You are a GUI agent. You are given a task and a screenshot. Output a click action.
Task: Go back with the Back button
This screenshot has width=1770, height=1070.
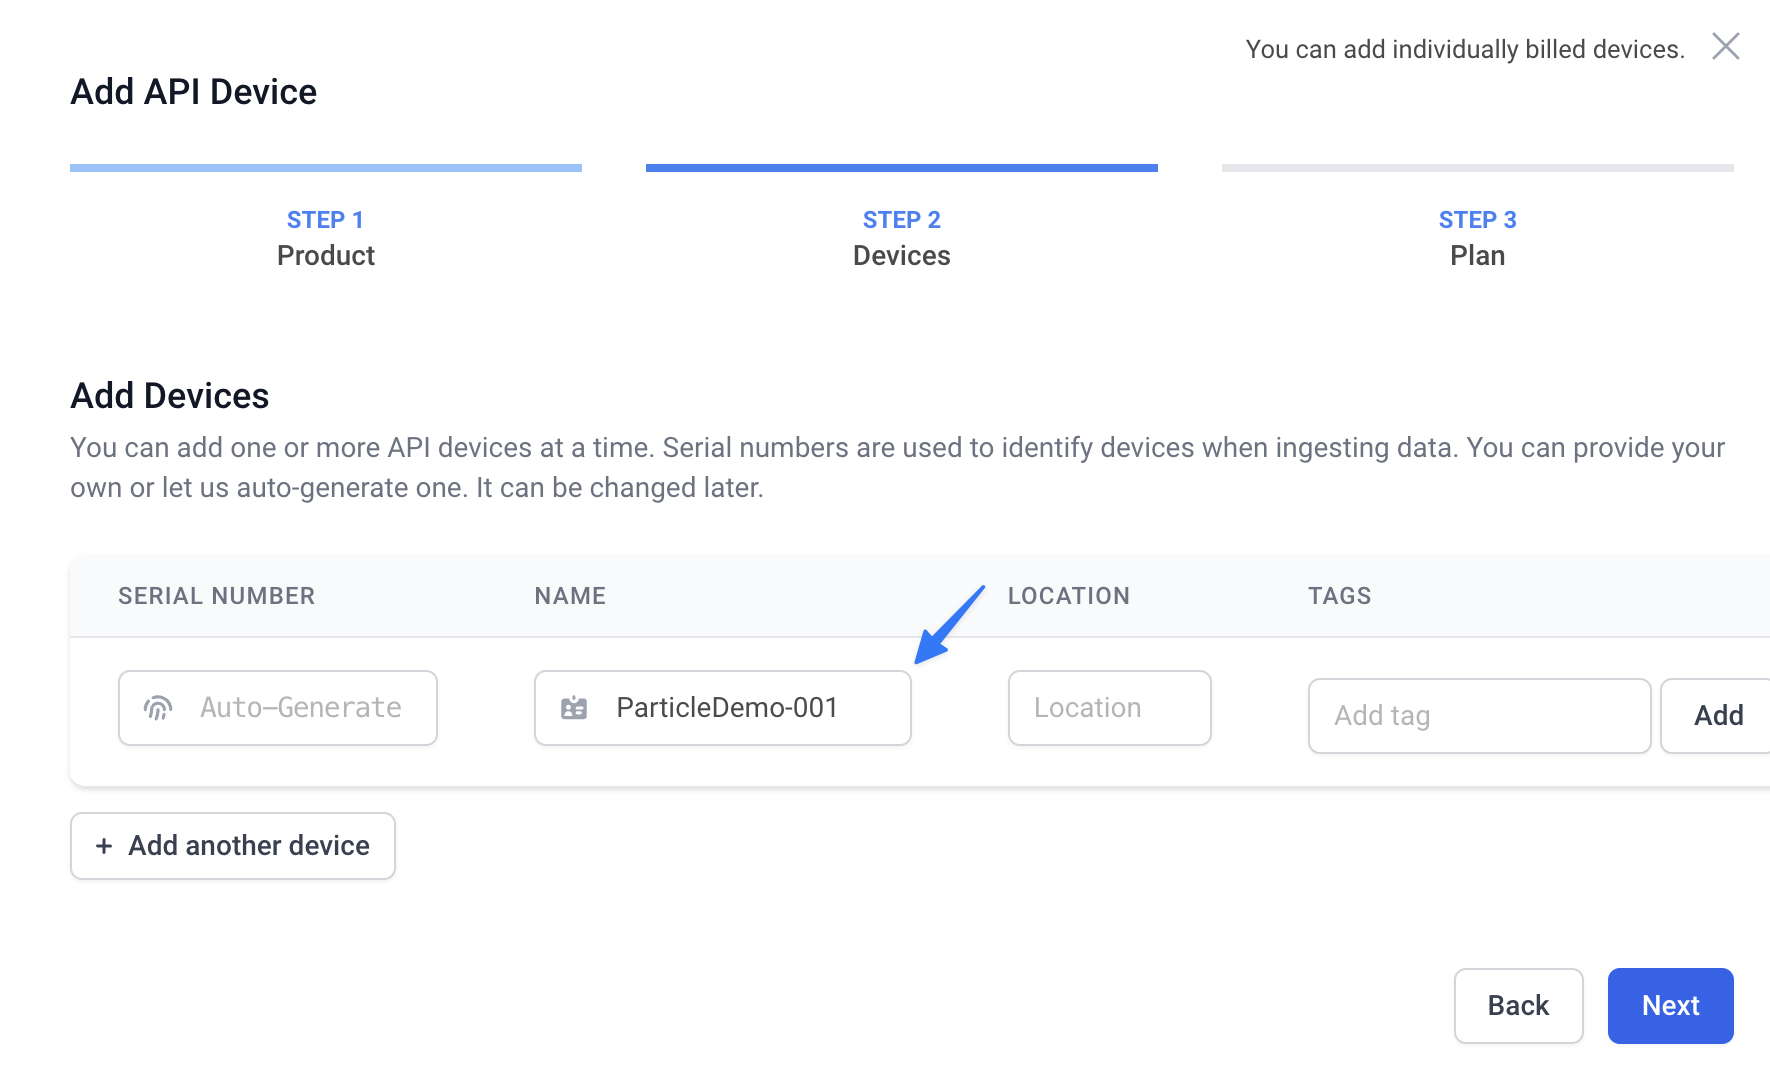[x=1518, y=1006]
